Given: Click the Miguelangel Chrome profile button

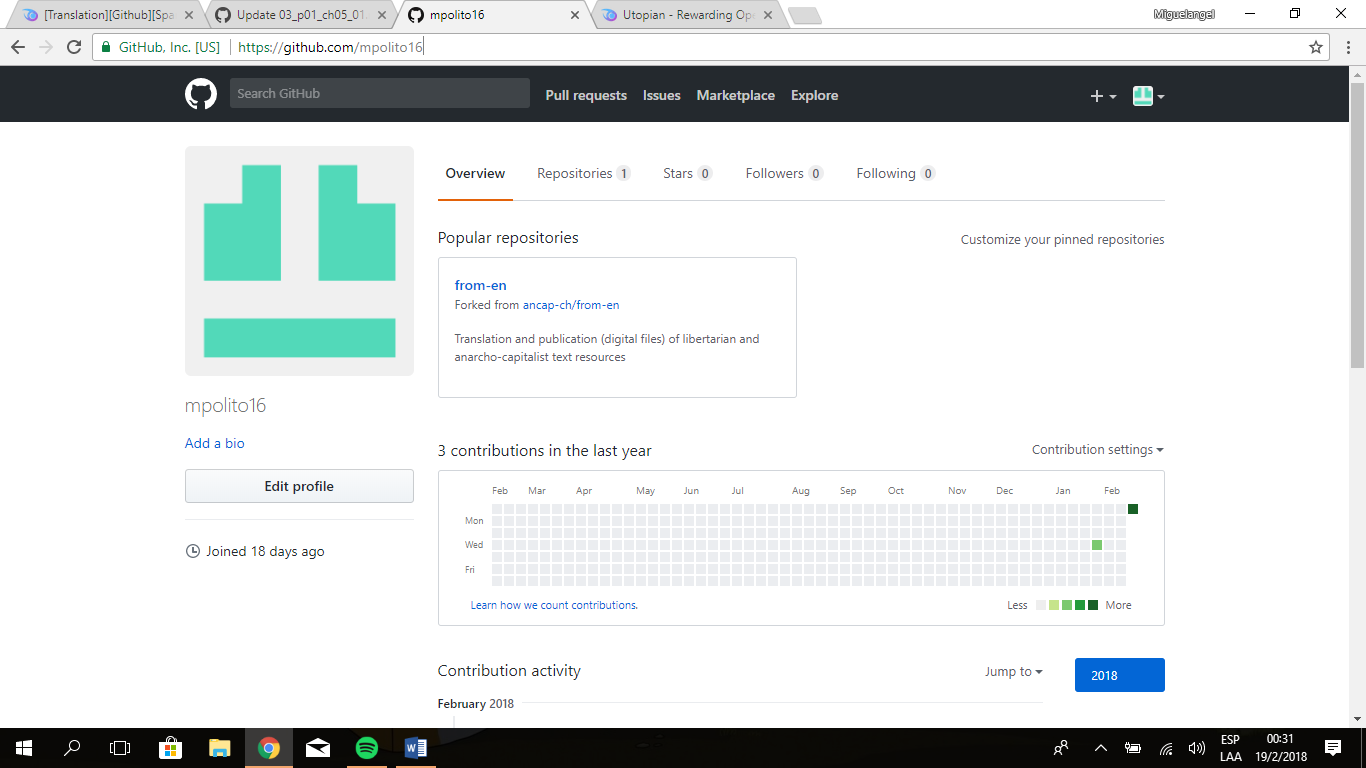Looking at the screenshot, I should (1184, 14).
